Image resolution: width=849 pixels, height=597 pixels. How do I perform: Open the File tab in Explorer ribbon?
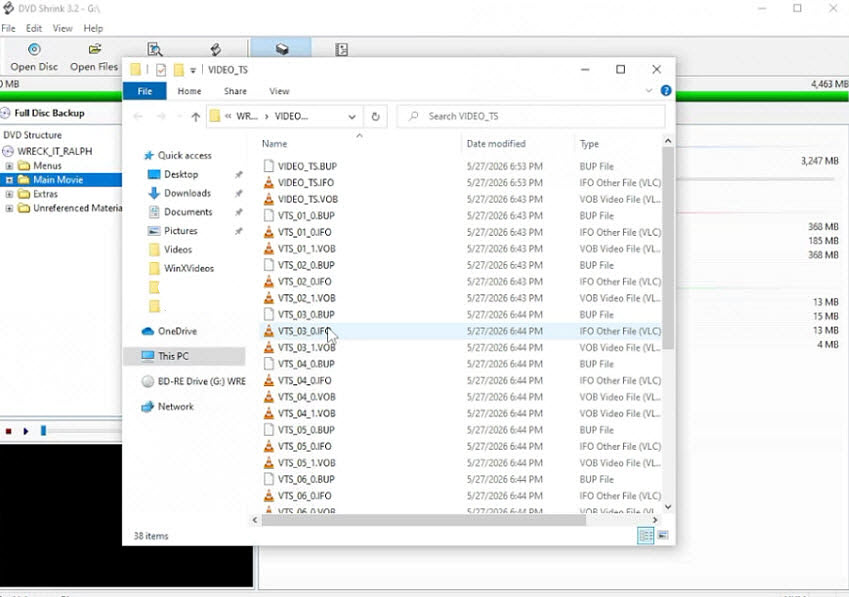(145, 91)
